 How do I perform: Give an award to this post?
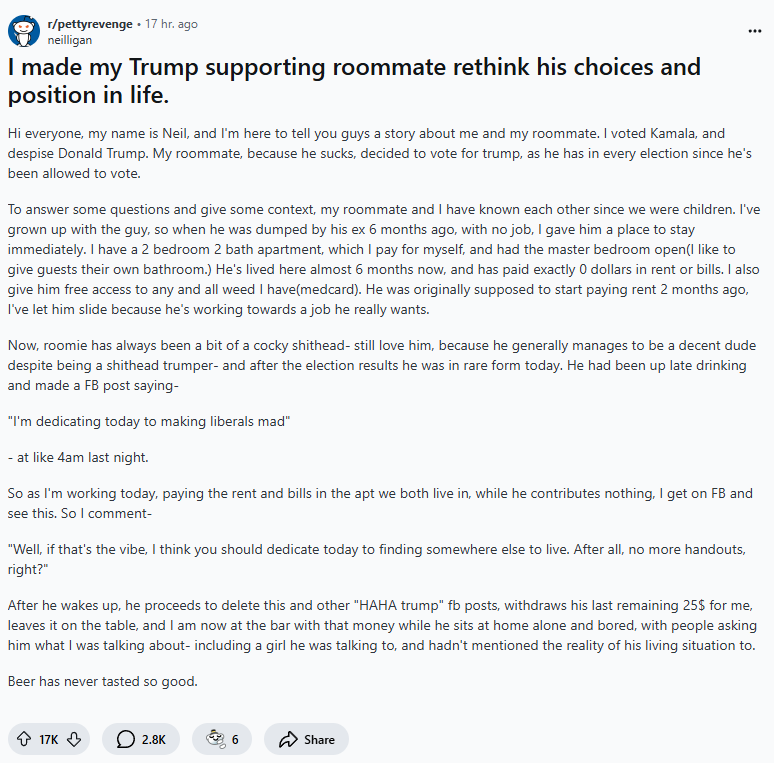[x=213, y=739]
